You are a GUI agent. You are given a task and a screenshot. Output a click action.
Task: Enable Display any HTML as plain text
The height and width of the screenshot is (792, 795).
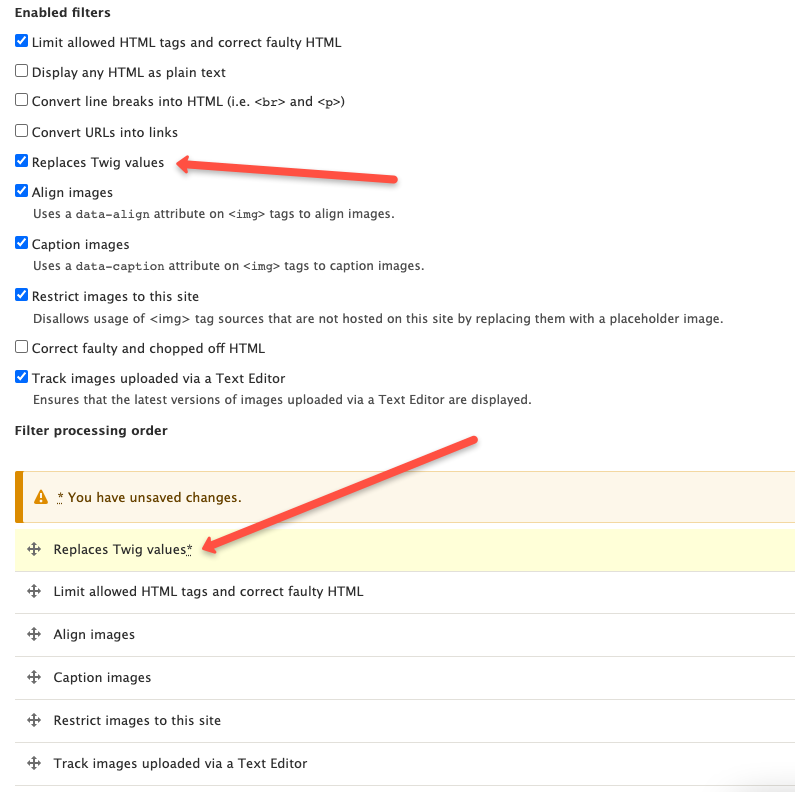click(x=21, y=70)
